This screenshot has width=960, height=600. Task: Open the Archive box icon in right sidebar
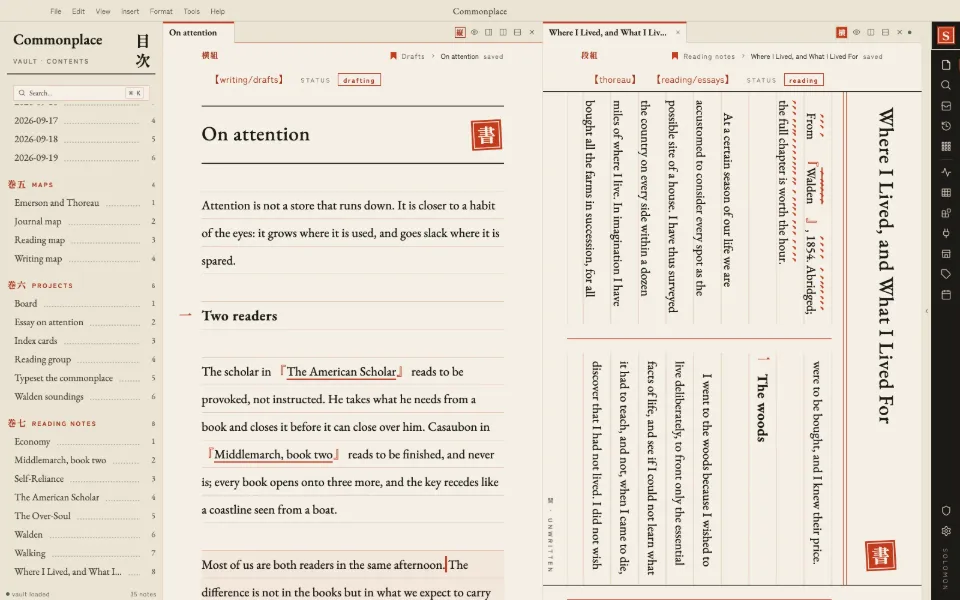pos(946,253)
